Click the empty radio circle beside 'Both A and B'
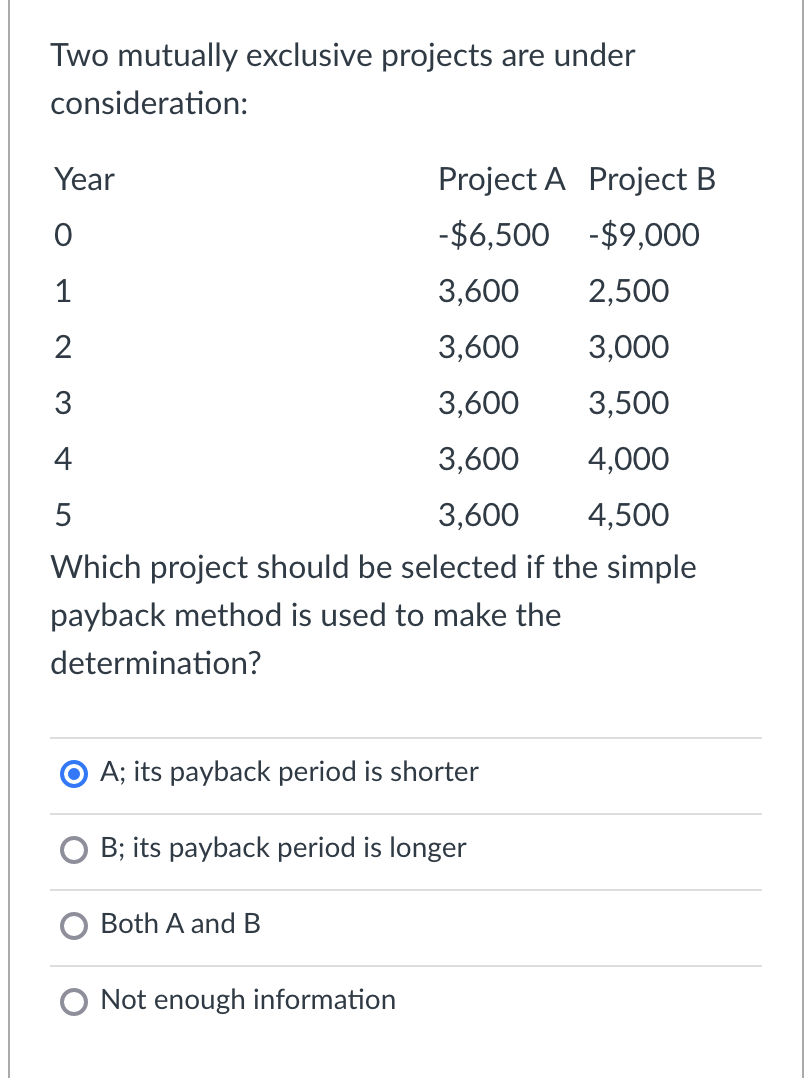 click(74, 925)
